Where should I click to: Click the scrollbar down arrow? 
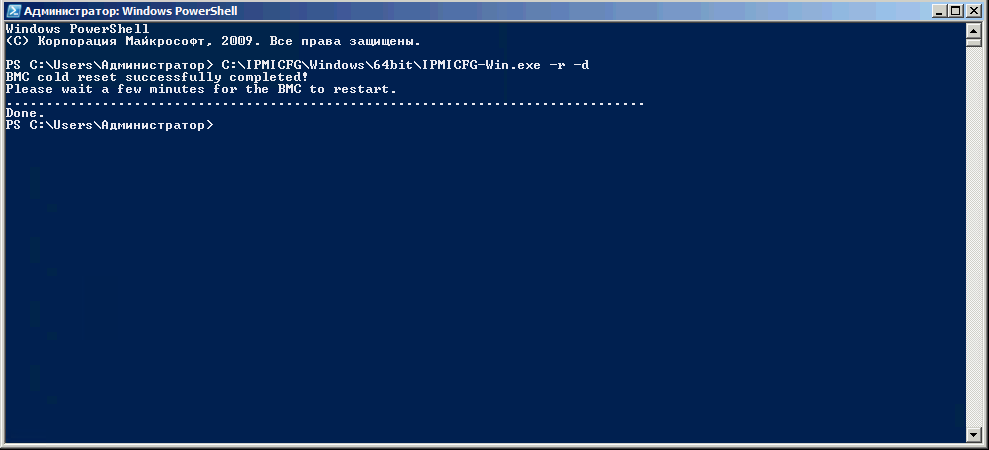tap(974, 435)
